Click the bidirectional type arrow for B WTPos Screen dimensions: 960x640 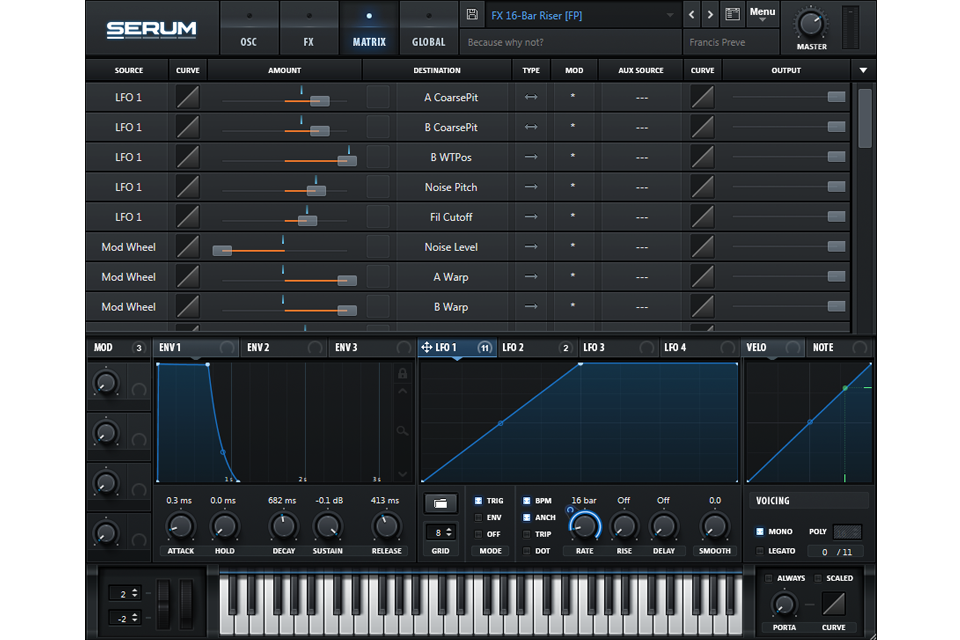click(x=530, y=157)
